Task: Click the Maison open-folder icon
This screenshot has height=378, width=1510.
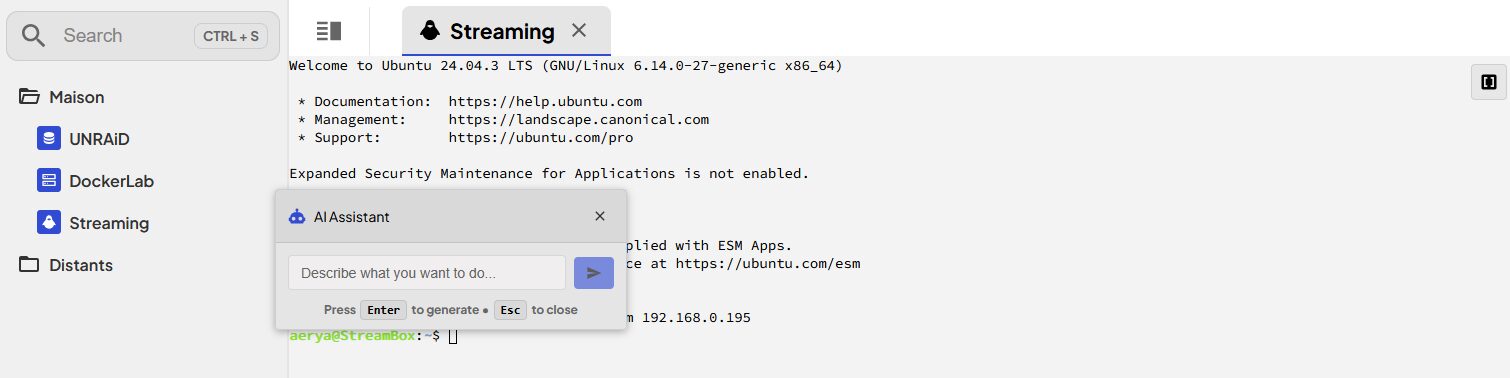Action: [29, 97]
